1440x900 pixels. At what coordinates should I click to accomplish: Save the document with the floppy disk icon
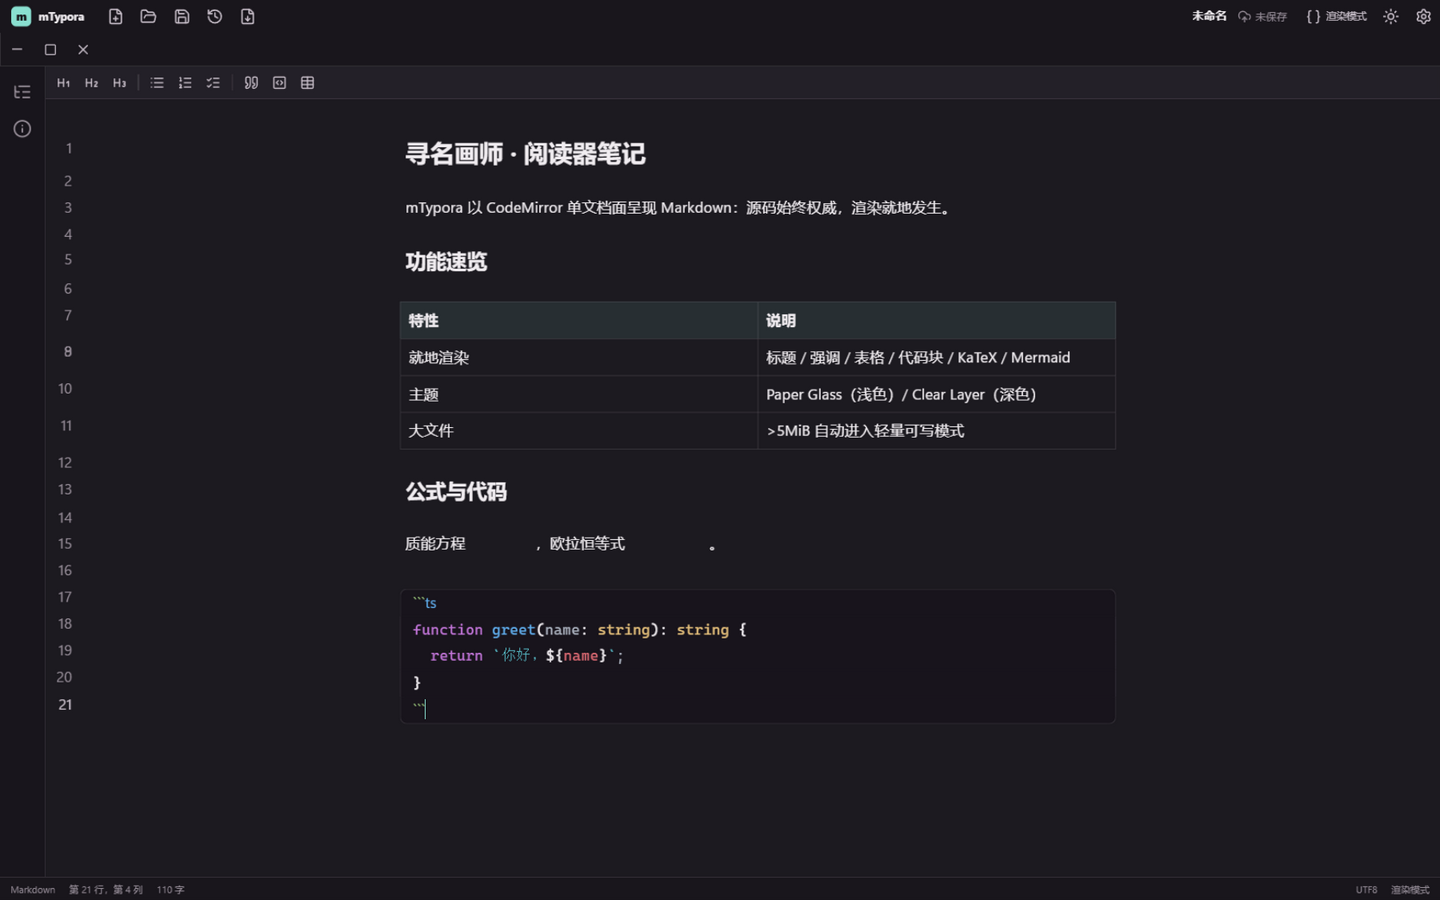click(x=181, y=17)
